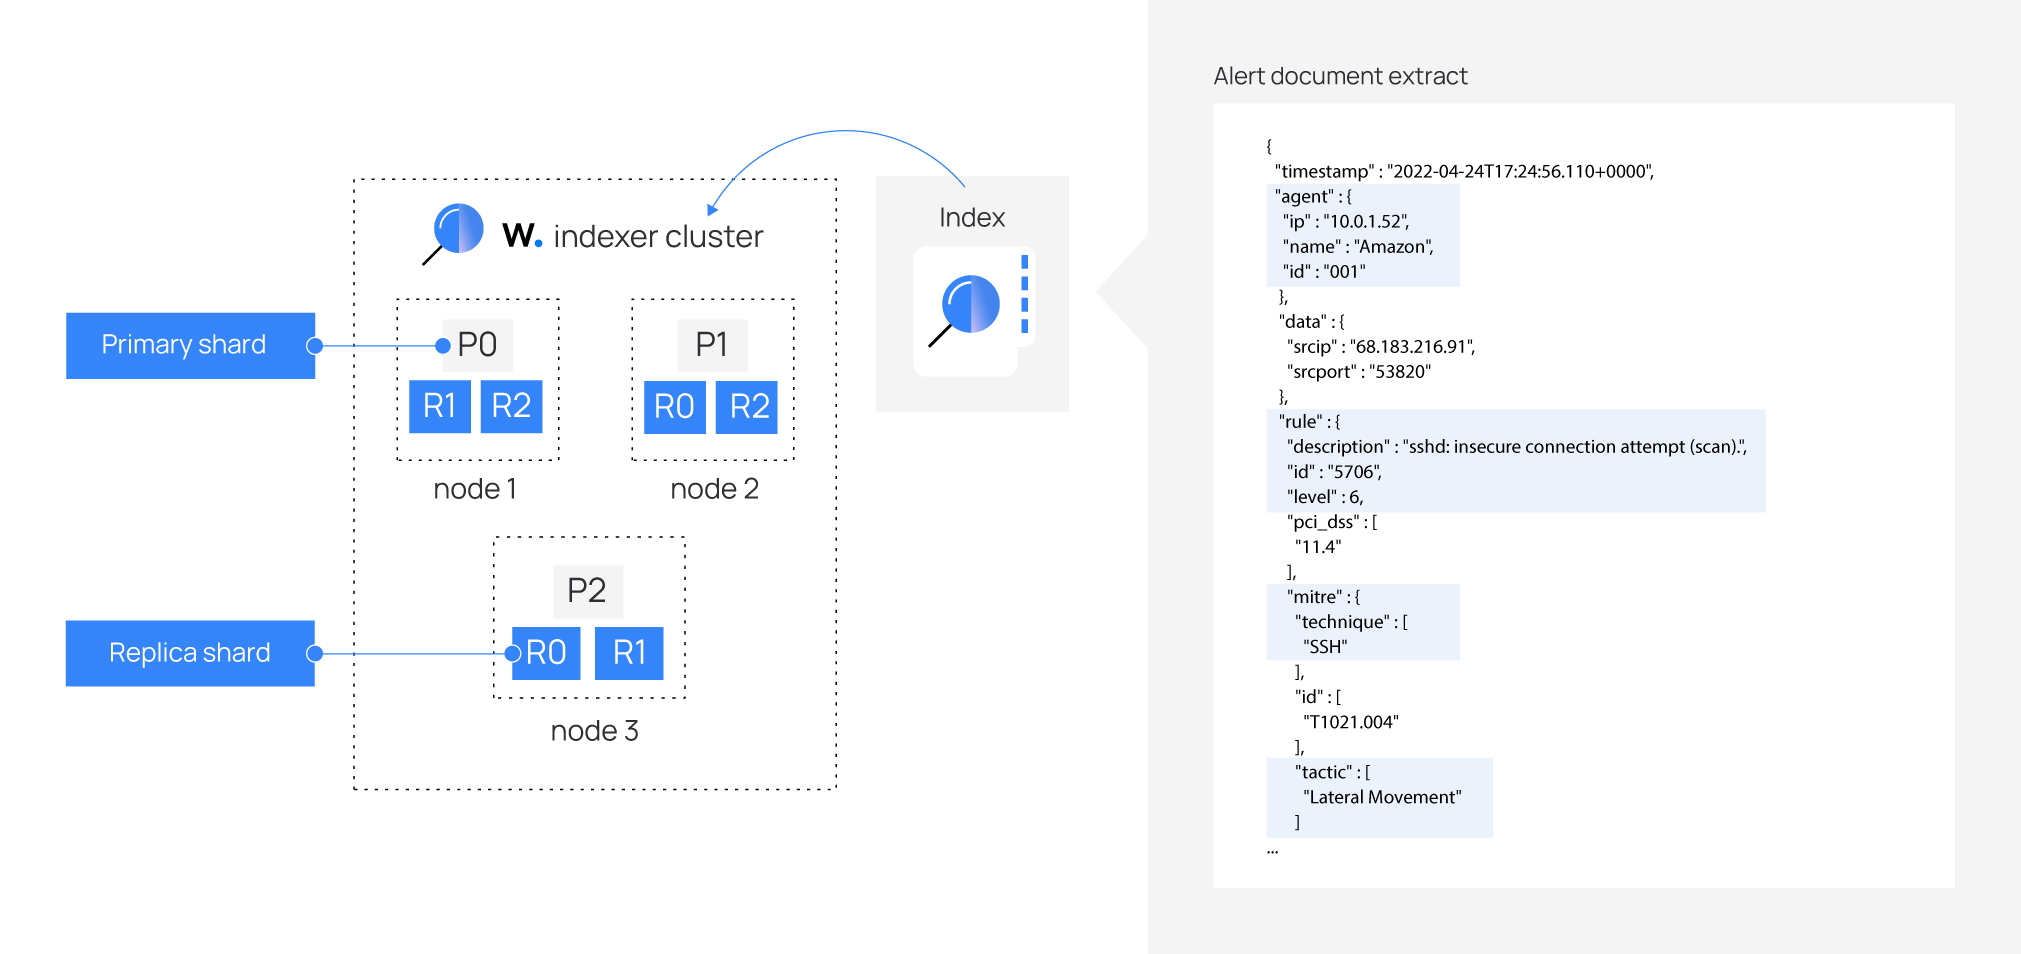The image size is (2021, 954).
Task: Toggle the R0 replica in node 2
Action: tap(675, 406)
